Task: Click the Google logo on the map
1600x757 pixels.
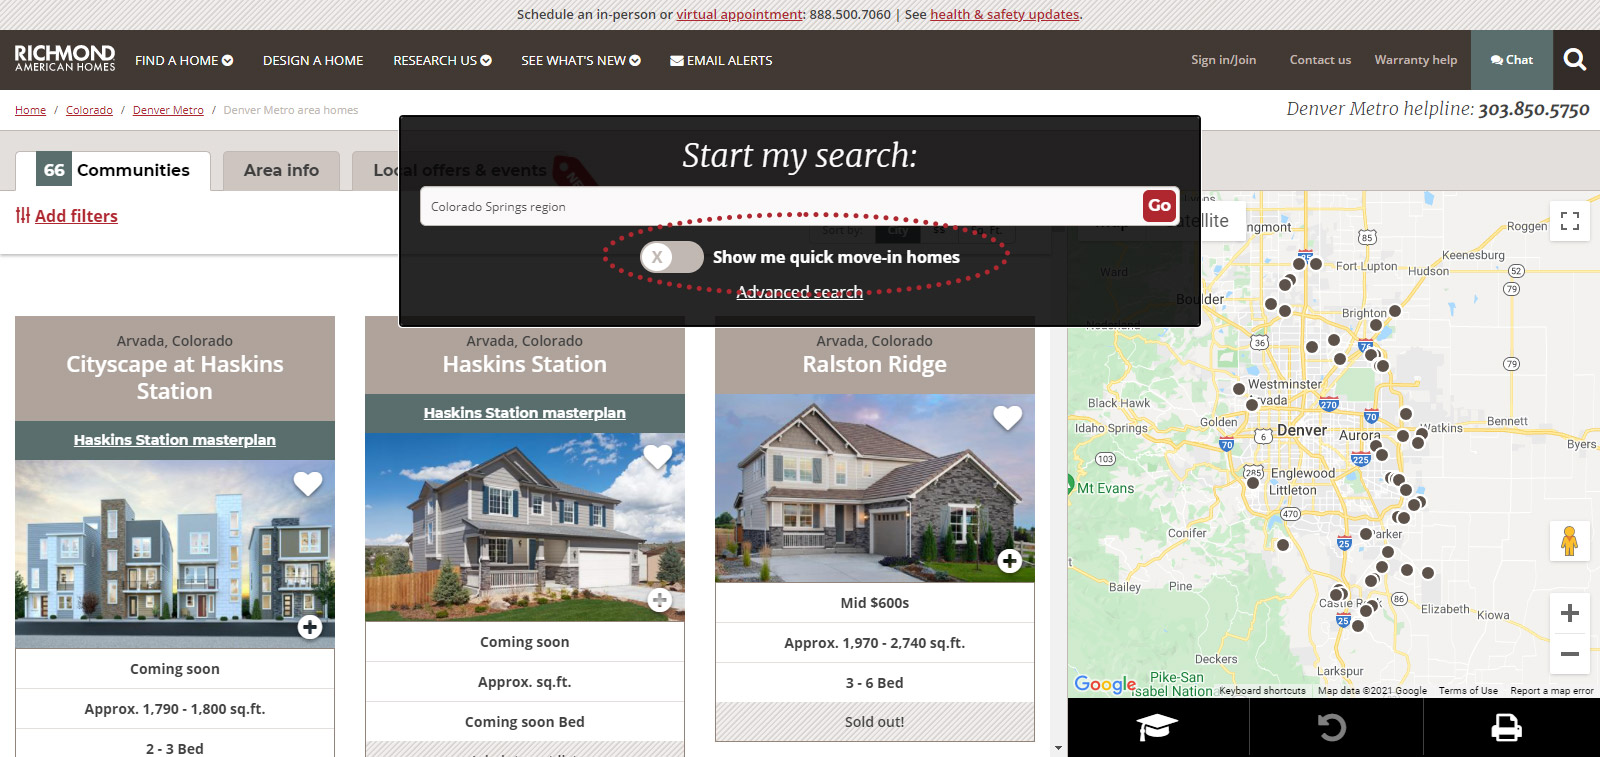Action: [1105, 684]
